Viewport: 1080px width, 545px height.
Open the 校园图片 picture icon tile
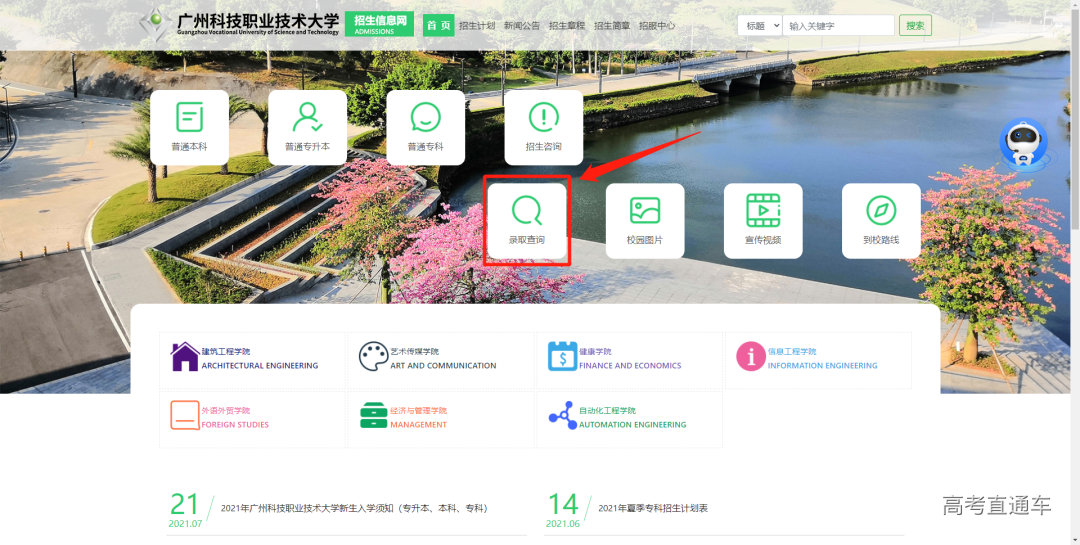(x=645, y=221)
